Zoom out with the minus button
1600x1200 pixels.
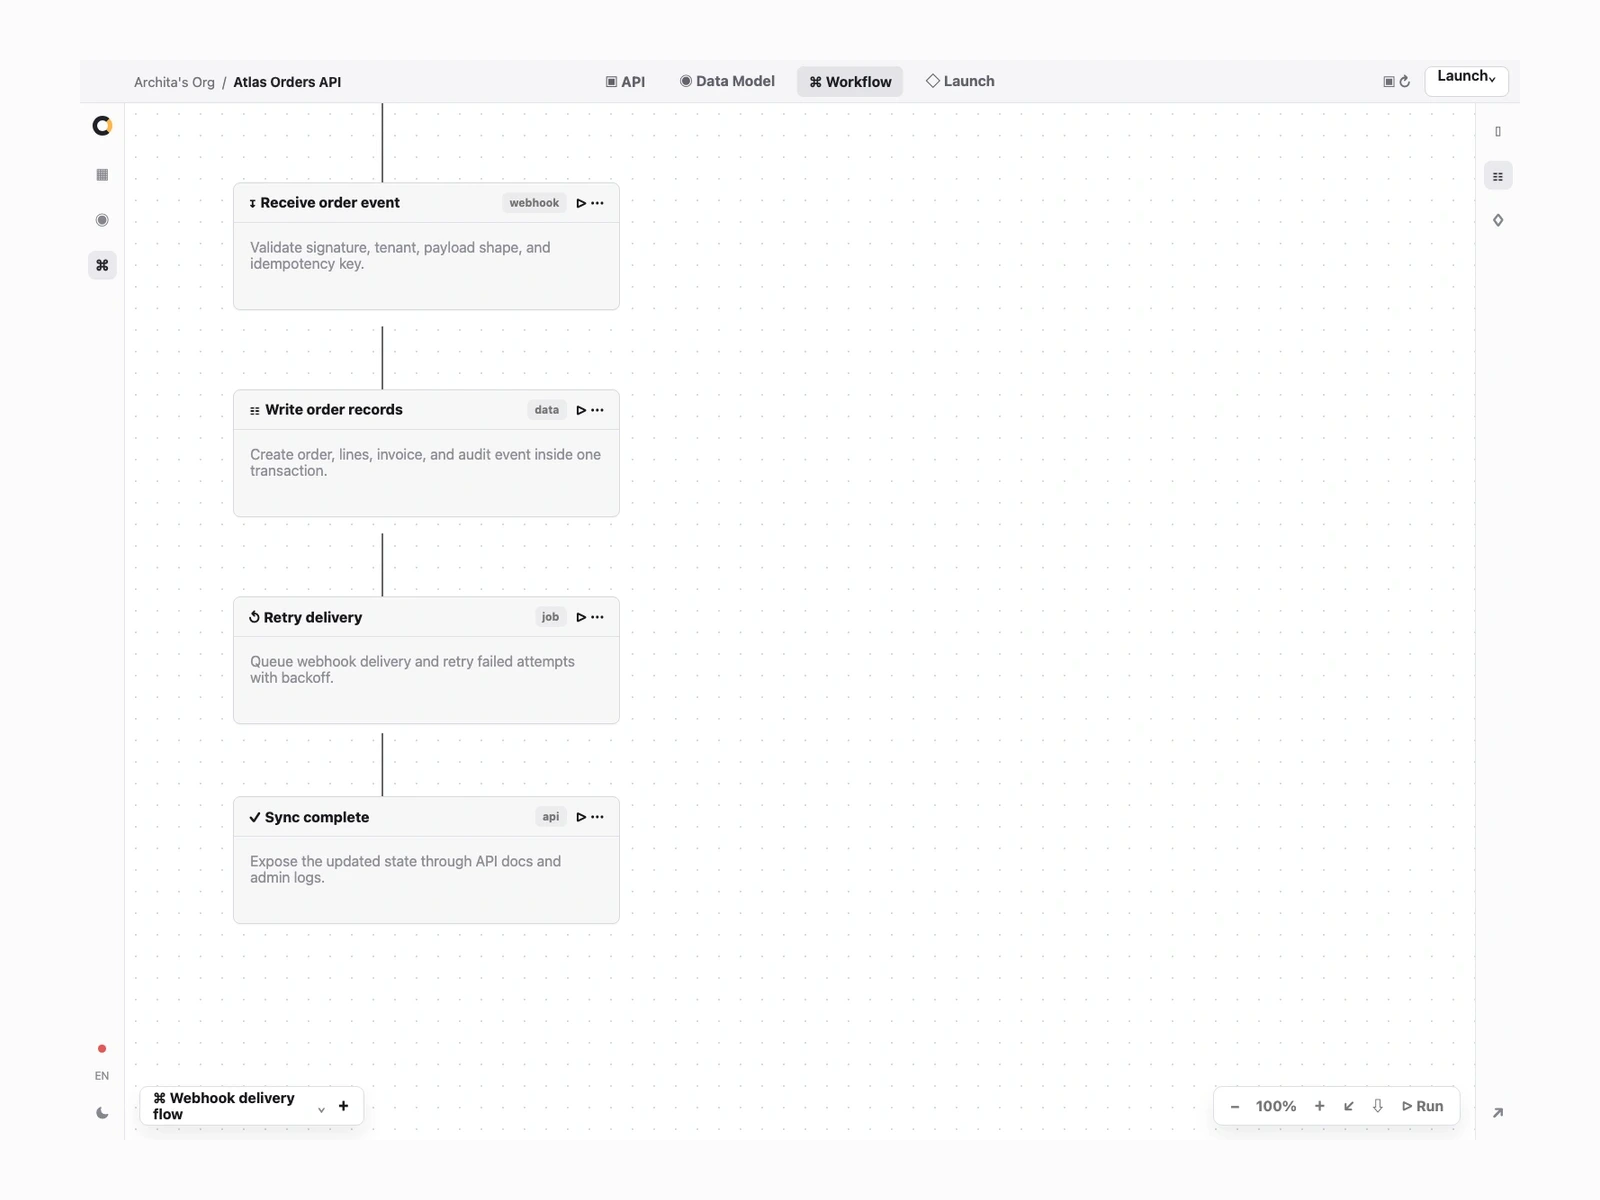(x=1235, y=1106)
